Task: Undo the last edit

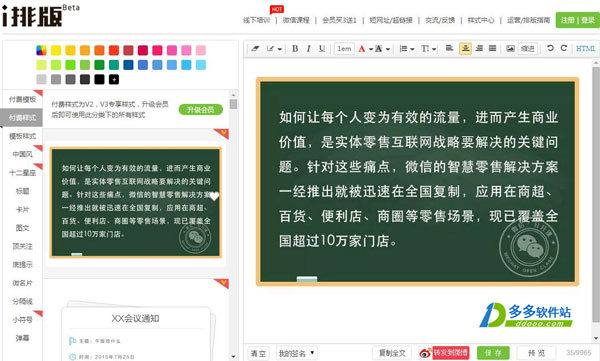Action: tap(550, 48)
